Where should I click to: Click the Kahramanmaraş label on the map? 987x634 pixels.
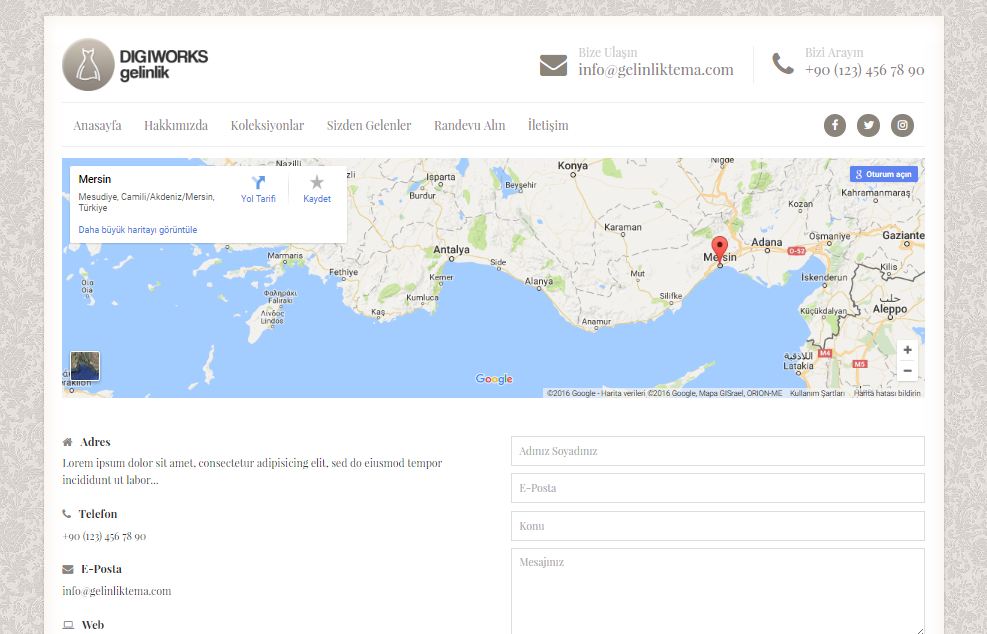click(876, 193)
